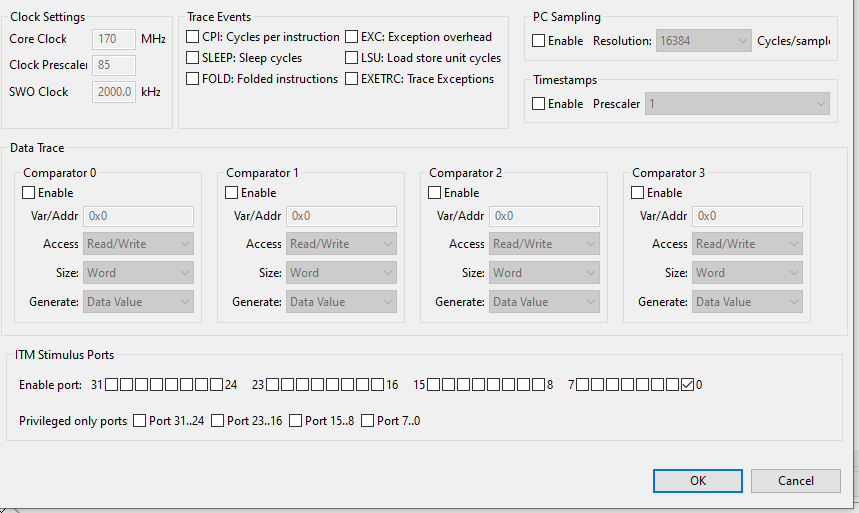The image size is (859, 513).
Task: Expand the Timestamps Prescaler dropdown
Action: pos(737,104)
